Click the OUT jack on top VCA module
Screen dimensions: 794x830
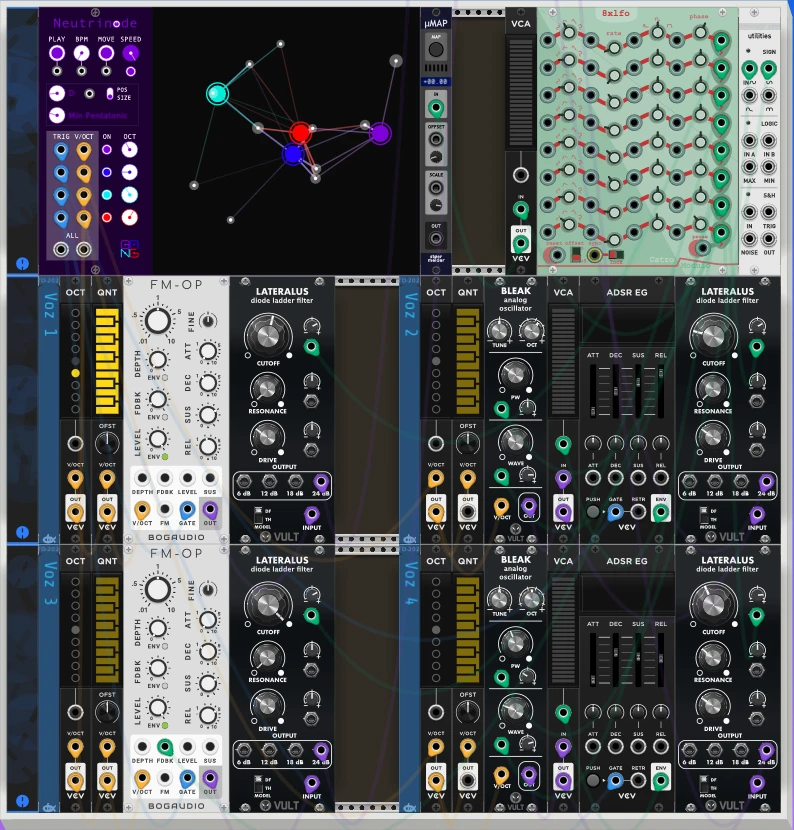[x=521, y=242]
